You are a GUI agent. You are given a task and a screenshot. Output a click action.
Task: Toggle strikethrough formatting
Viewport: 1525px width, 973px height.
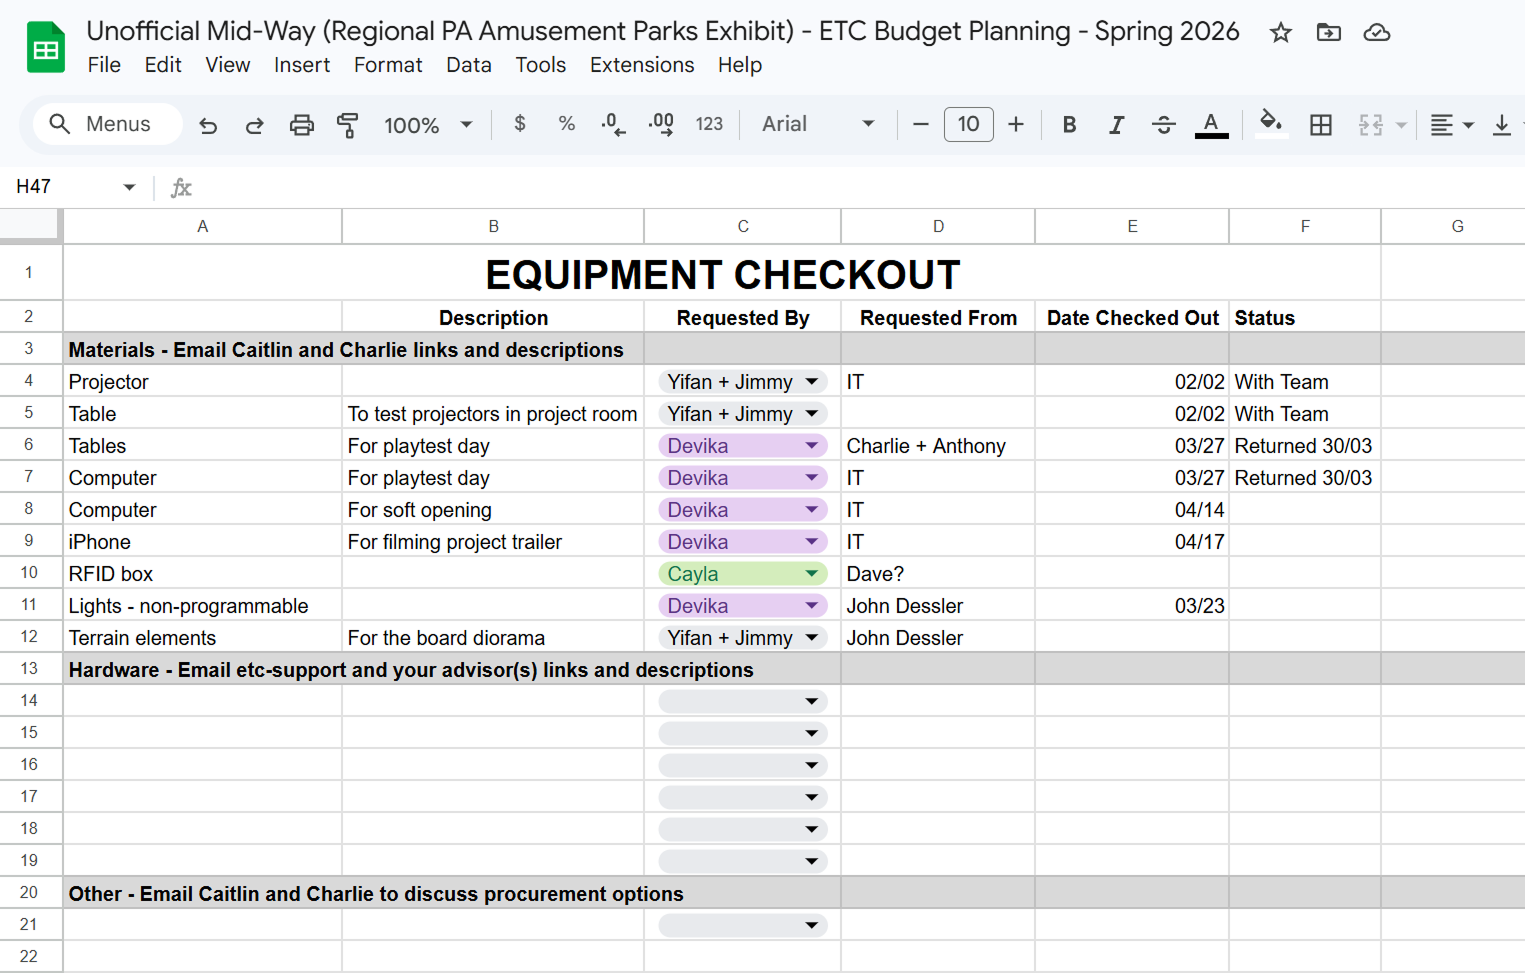tap(1163, 125)
